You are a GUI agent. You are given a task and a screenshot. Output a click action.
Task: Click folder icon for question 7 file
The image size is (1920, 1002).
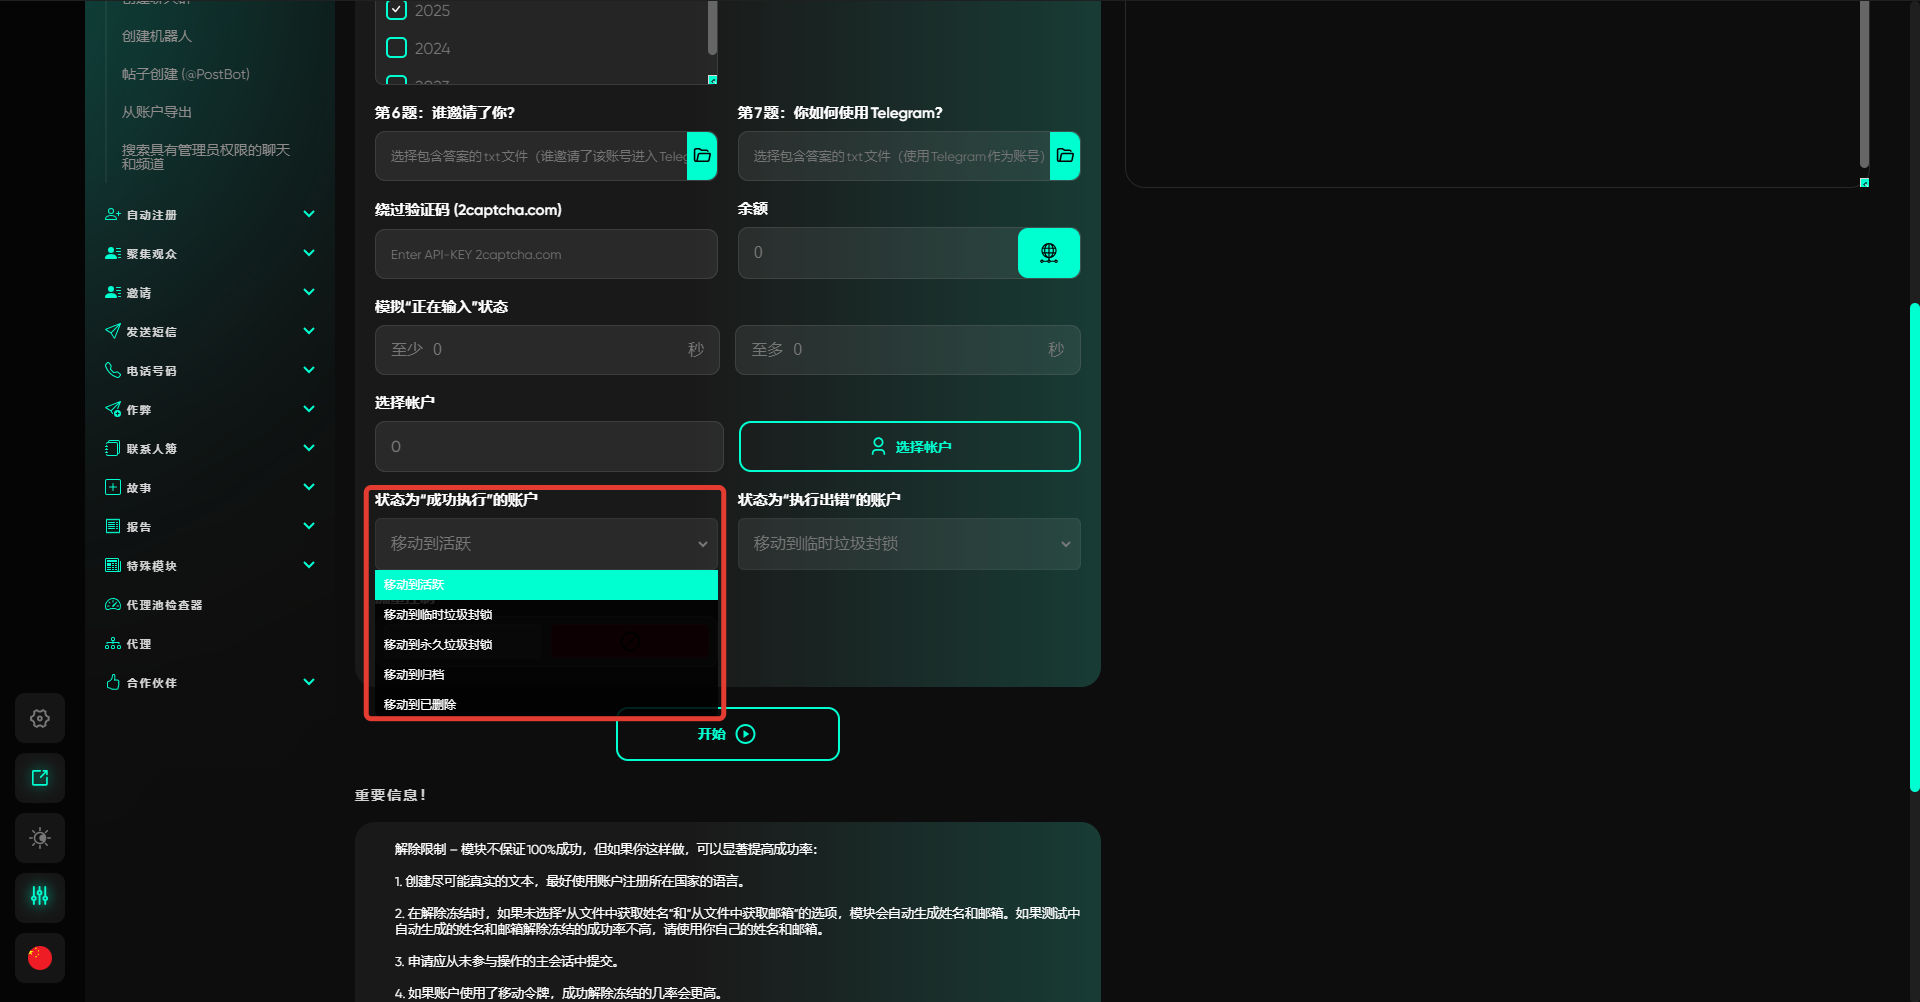point(1065,156)
